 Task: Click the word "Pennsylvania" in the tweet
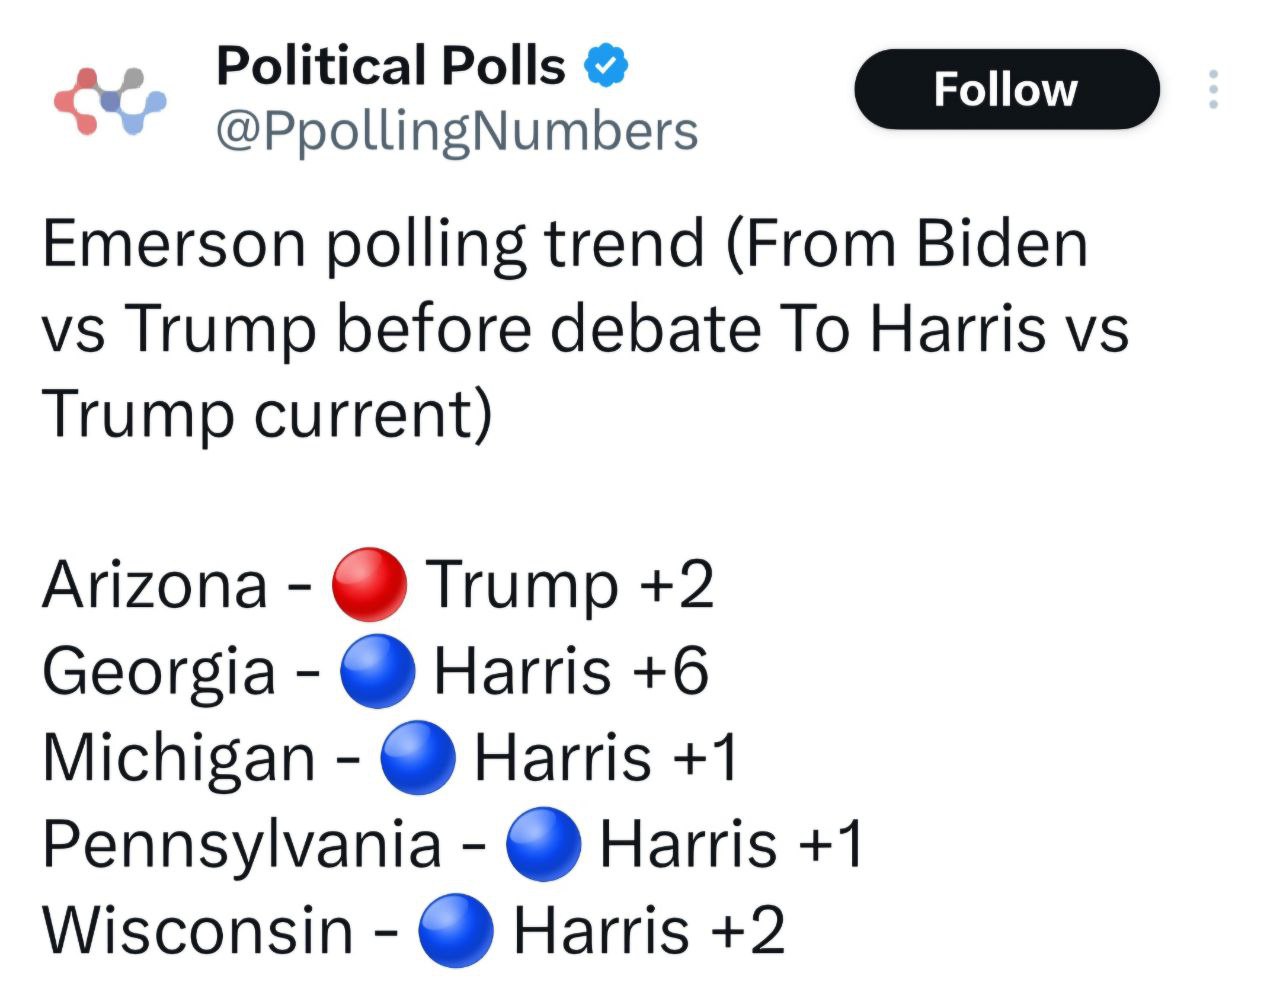pos(242,845)
